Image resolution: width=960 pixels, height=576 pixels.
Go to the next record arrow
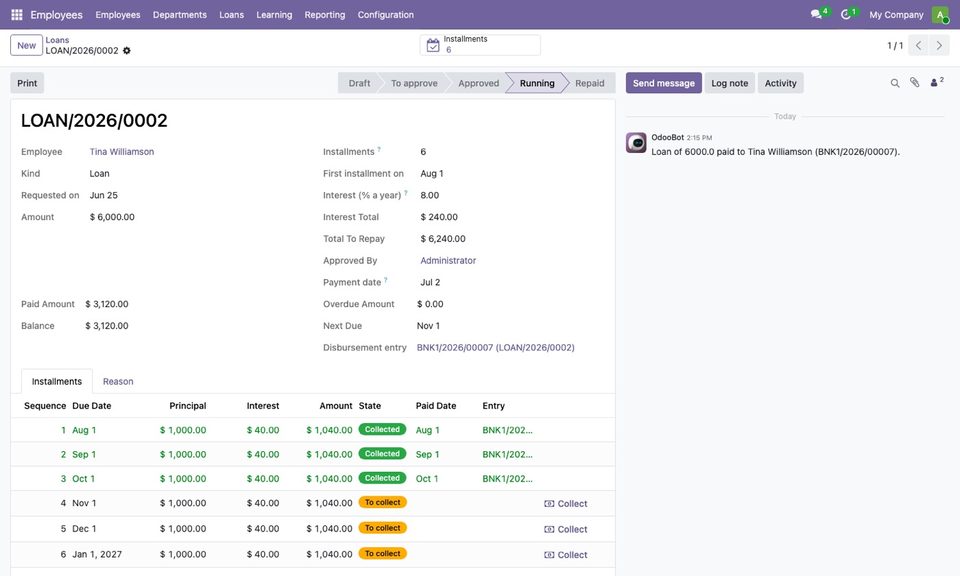(939, 45)
